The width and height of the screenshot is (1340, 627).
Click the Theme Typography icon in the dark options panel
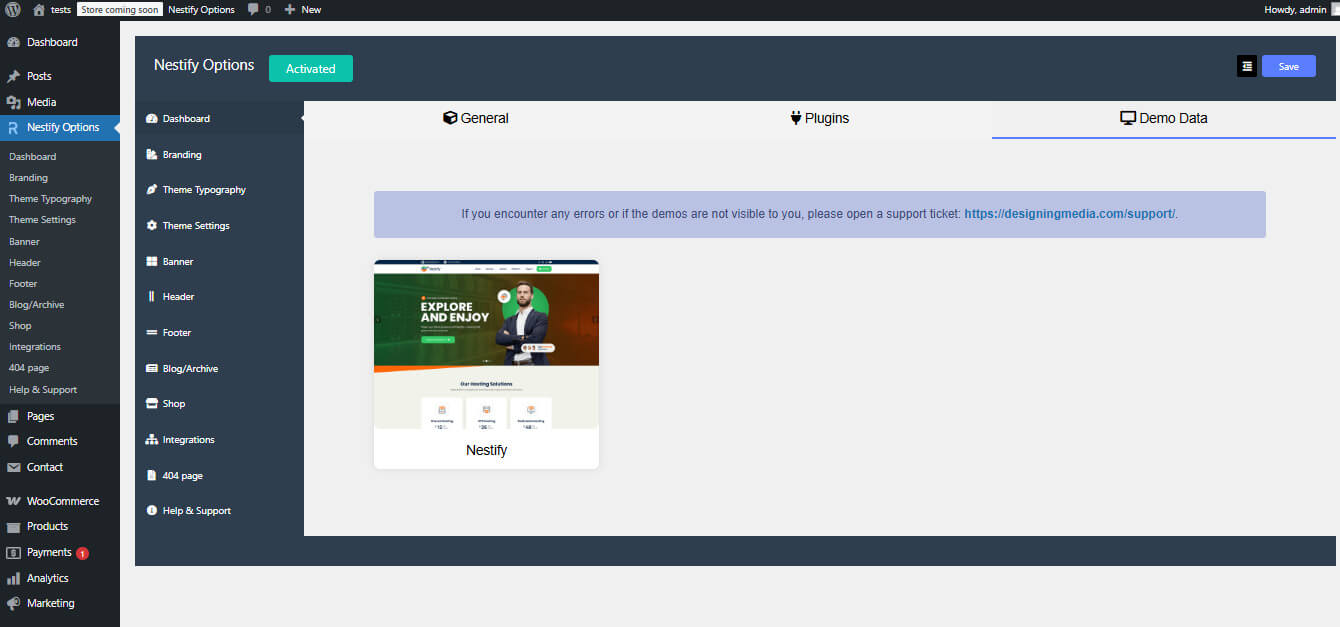(x=152, y=190)
